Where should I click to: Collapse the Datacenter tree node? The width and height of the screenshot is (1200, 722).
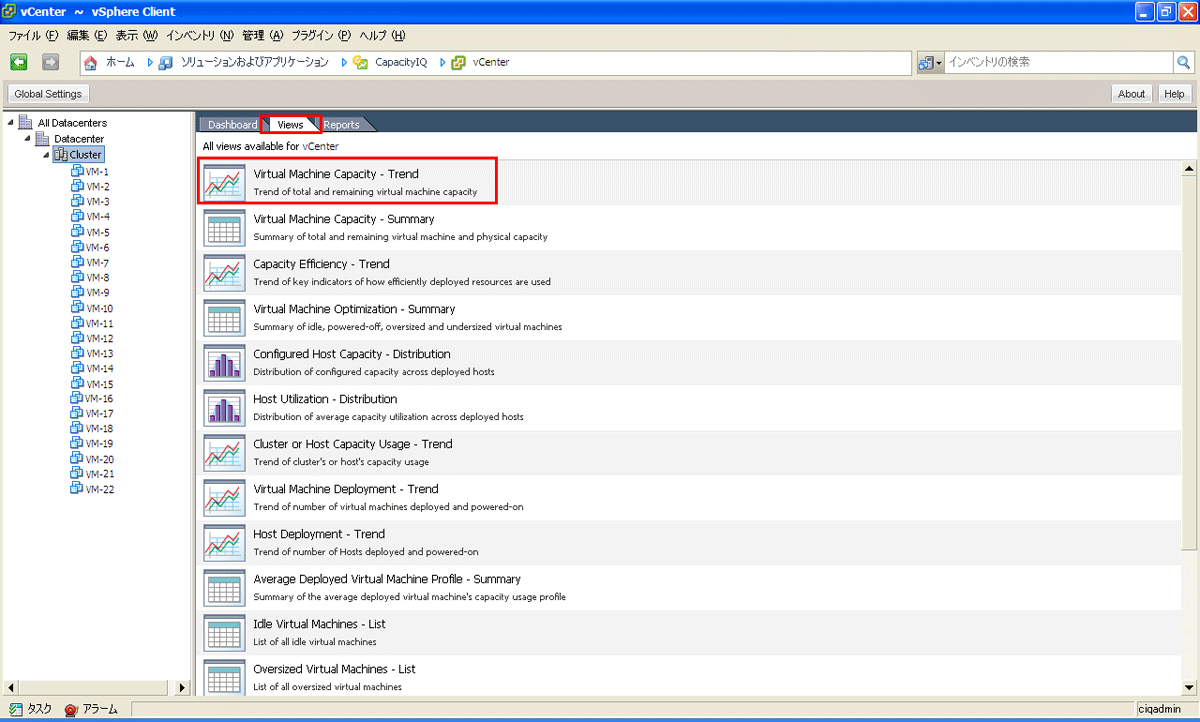point(28,139)
